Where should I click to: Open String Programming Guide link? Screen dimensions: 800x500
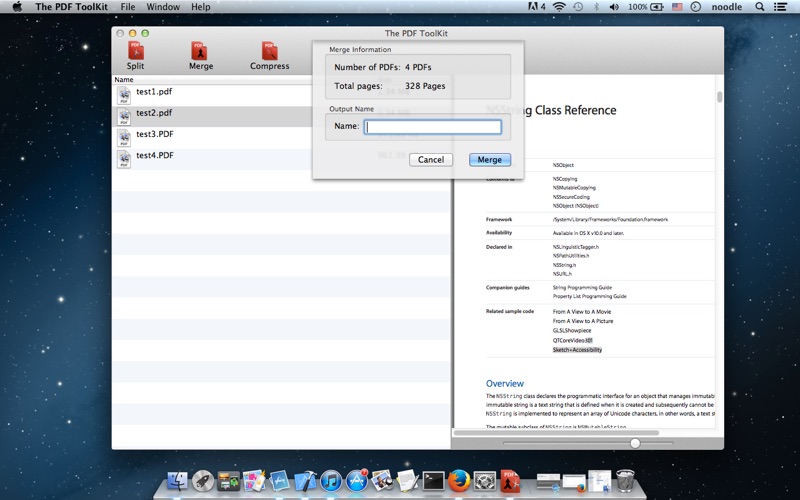(x=582, y=288)
